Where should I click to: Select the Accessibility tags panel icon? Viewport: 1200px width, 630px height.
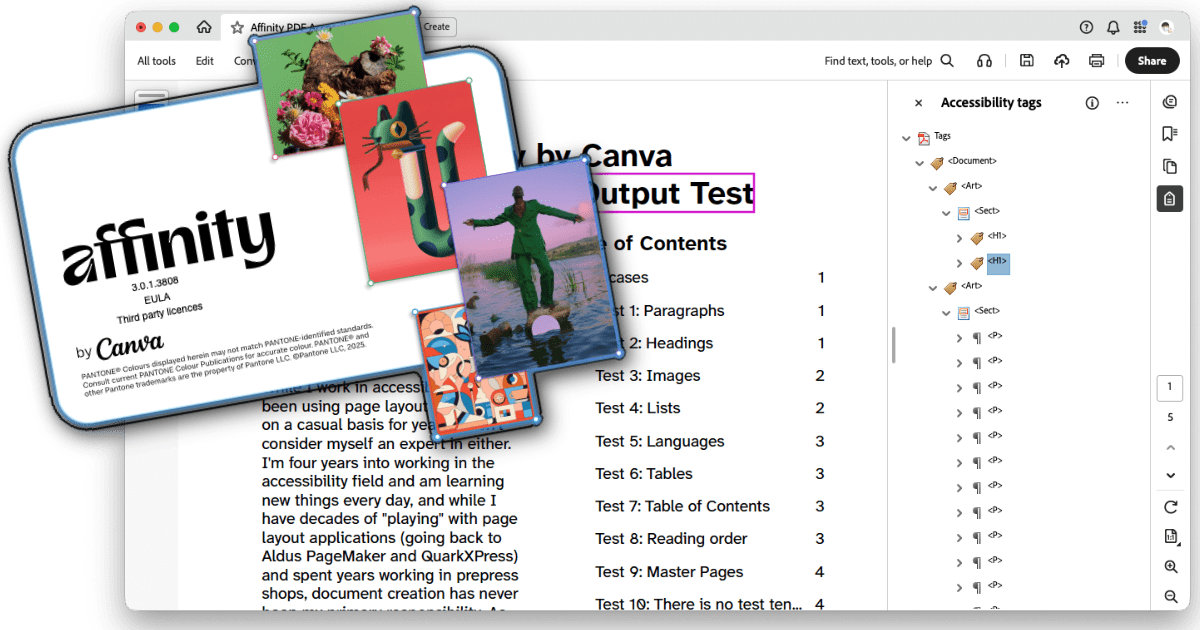click(x=1169, y=198)
